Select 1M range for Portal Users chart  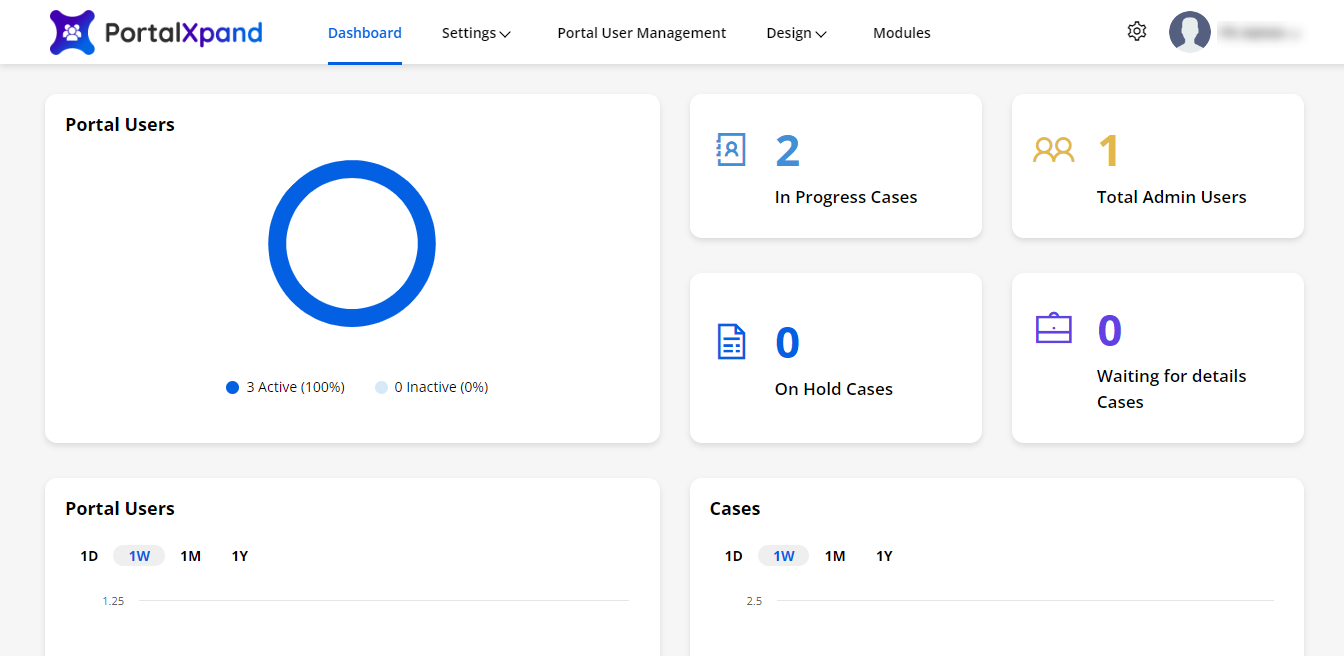[x=190, y=556]
